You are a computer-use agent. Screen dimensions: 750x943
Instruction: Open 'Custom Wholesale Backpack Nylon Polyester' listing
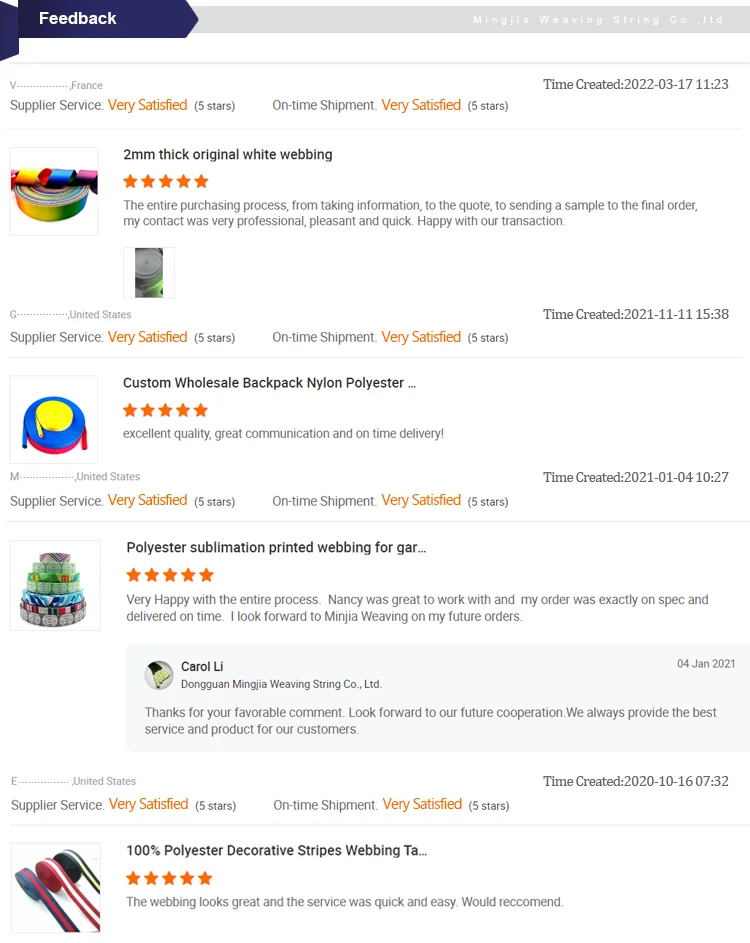click(x=269, y=383)
